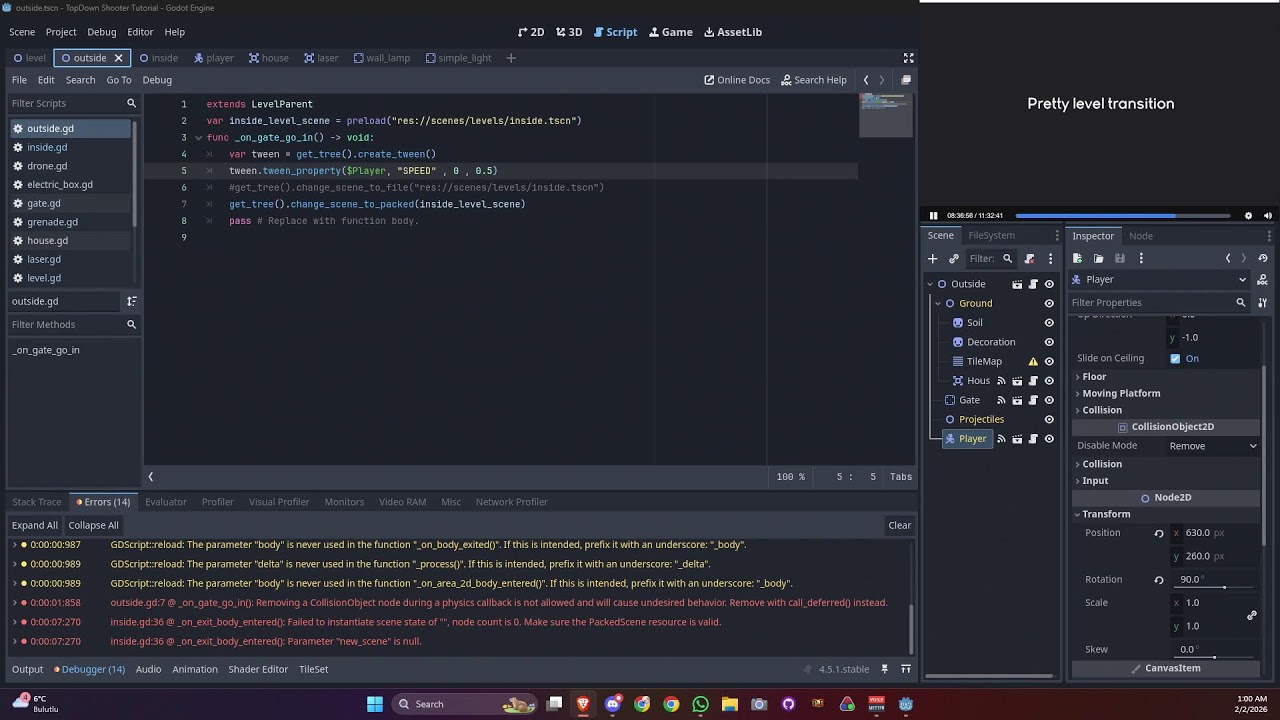Open script attached to Player node
The width and height of the screenshot is (1280, 720).
click(1033, 439)
